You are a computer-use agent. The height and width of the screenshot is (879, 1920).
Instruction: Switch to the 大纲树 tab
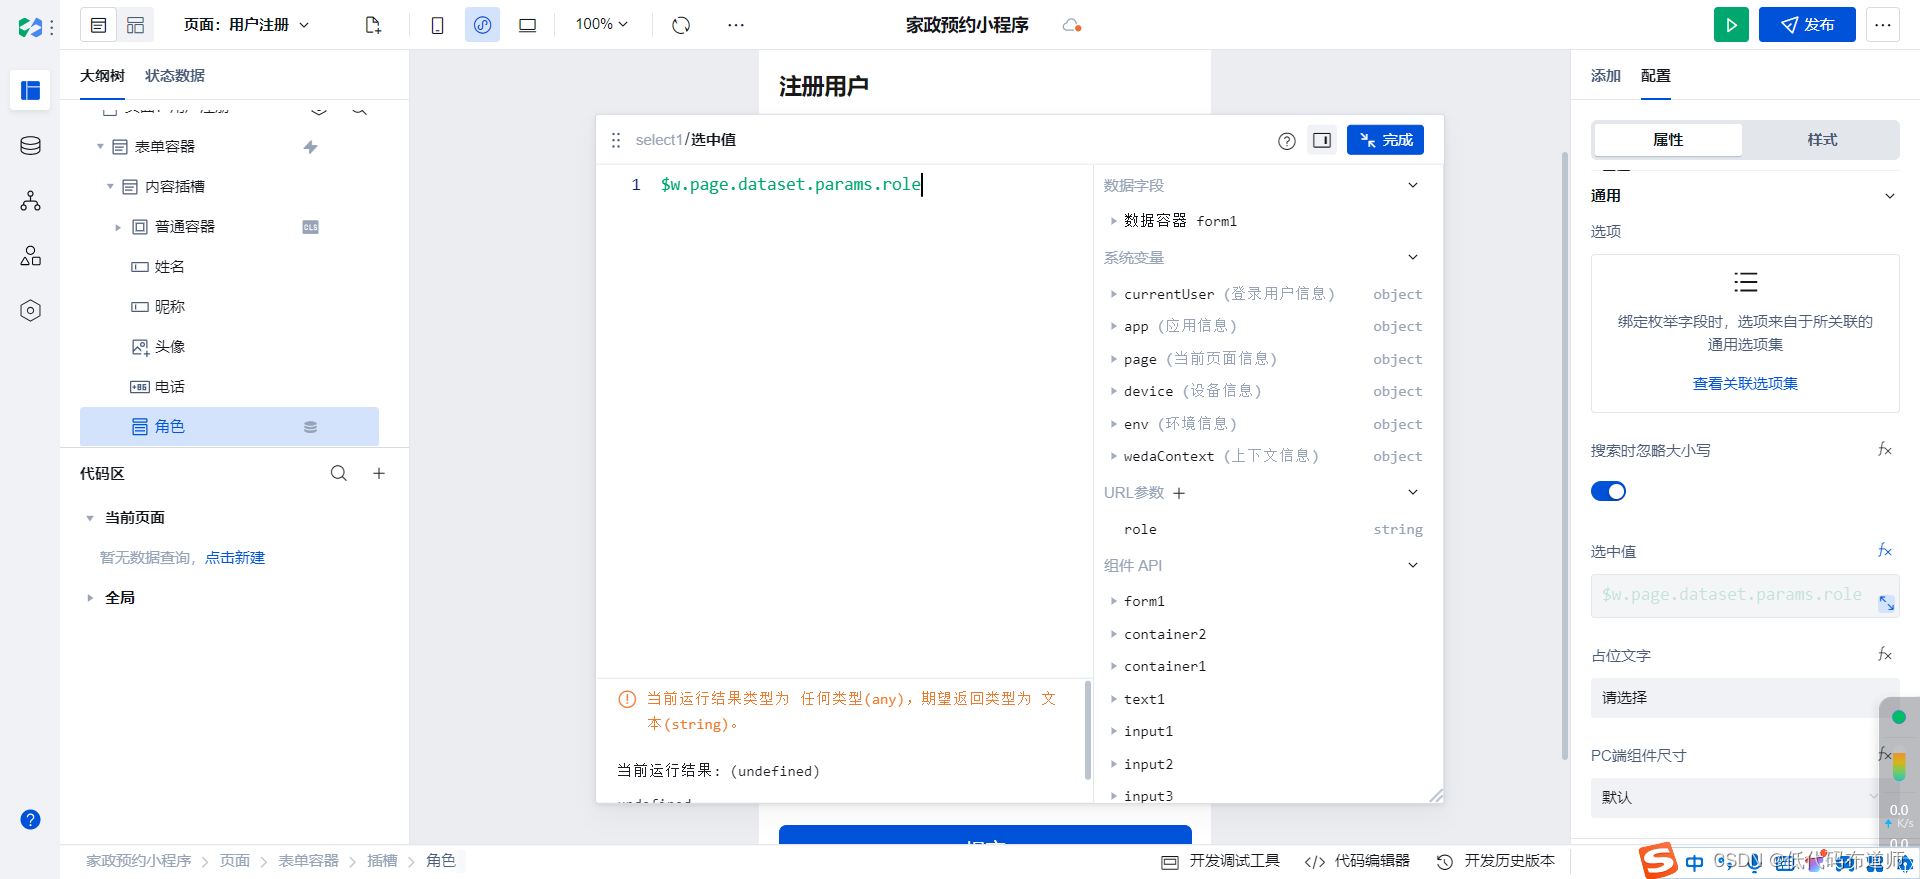point(102,76)
